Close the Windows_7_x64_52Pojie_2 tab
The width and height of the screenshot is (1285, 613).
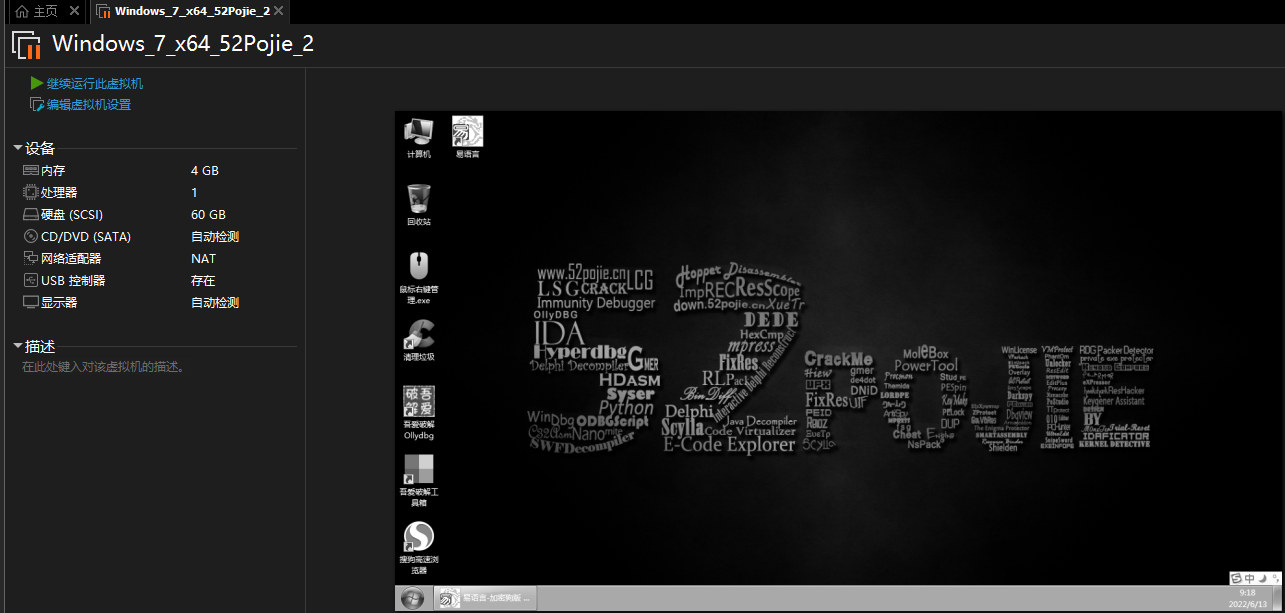coord(279,11)
